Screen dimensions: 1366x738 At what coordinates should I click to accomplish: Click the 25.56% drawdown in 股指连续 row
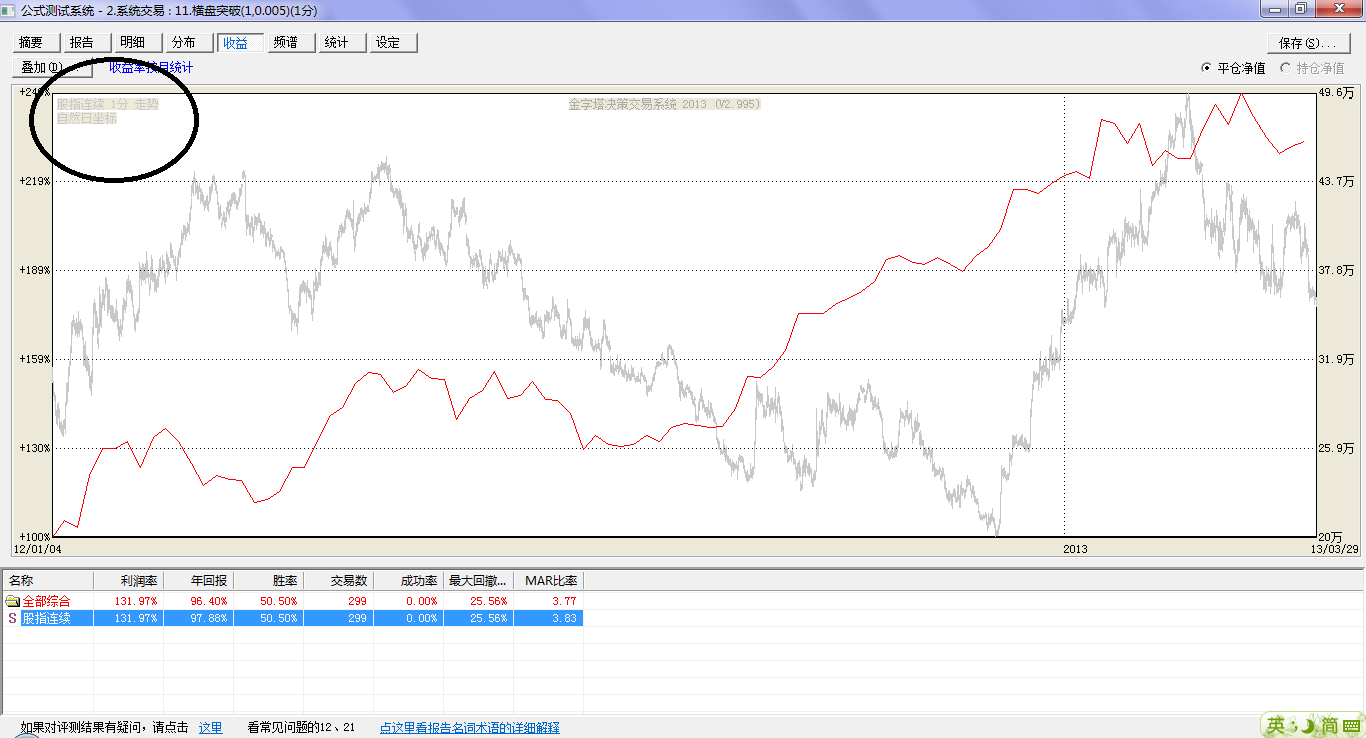pyautogui.click(x=488, y=618)
